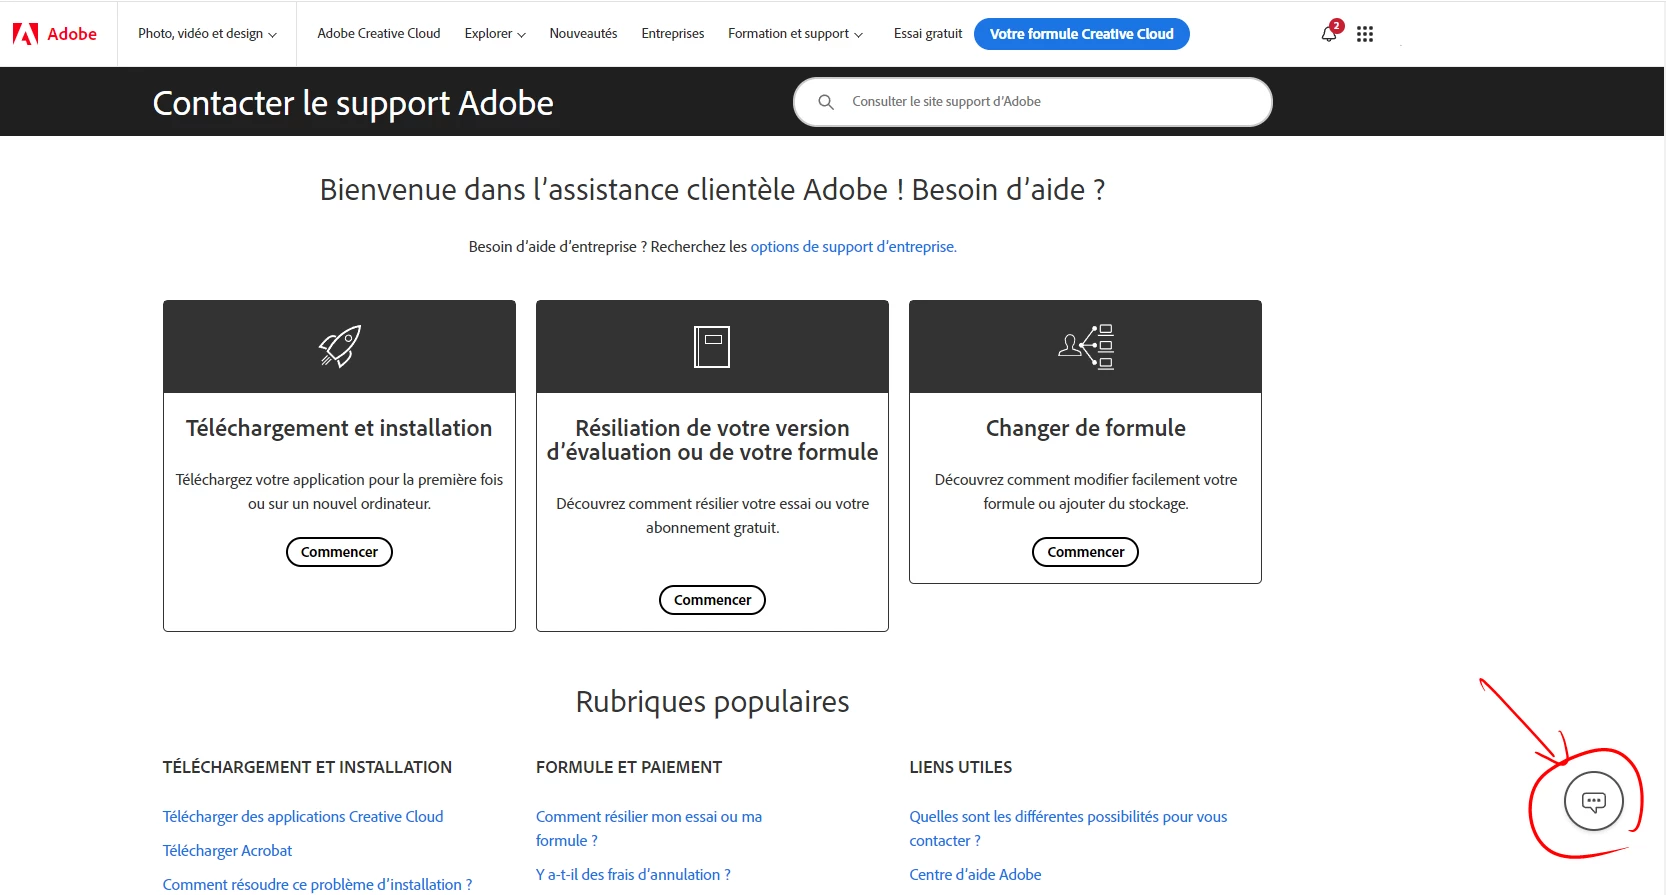Click Commencer under Téléchargement et installation
Image resolution: width=1666 pixels, height=895 pixels.
(339, 552)
